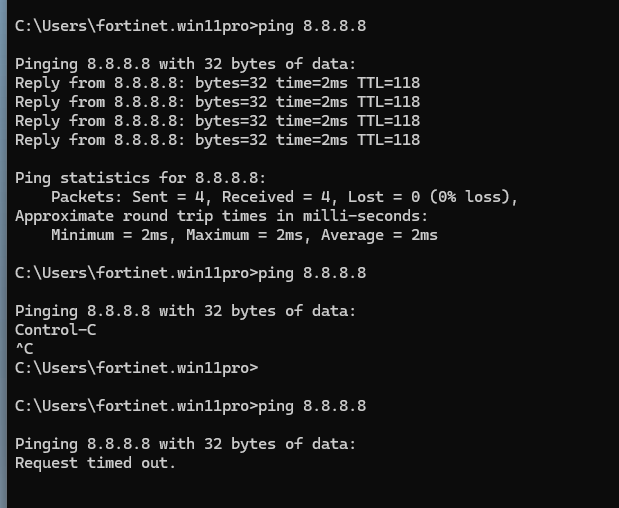Image resolution: width=619 pixels, height=508 pixels.
Task: Select the second 'Reply from 8.8.8.8' line
Action: tap(217, 101)
